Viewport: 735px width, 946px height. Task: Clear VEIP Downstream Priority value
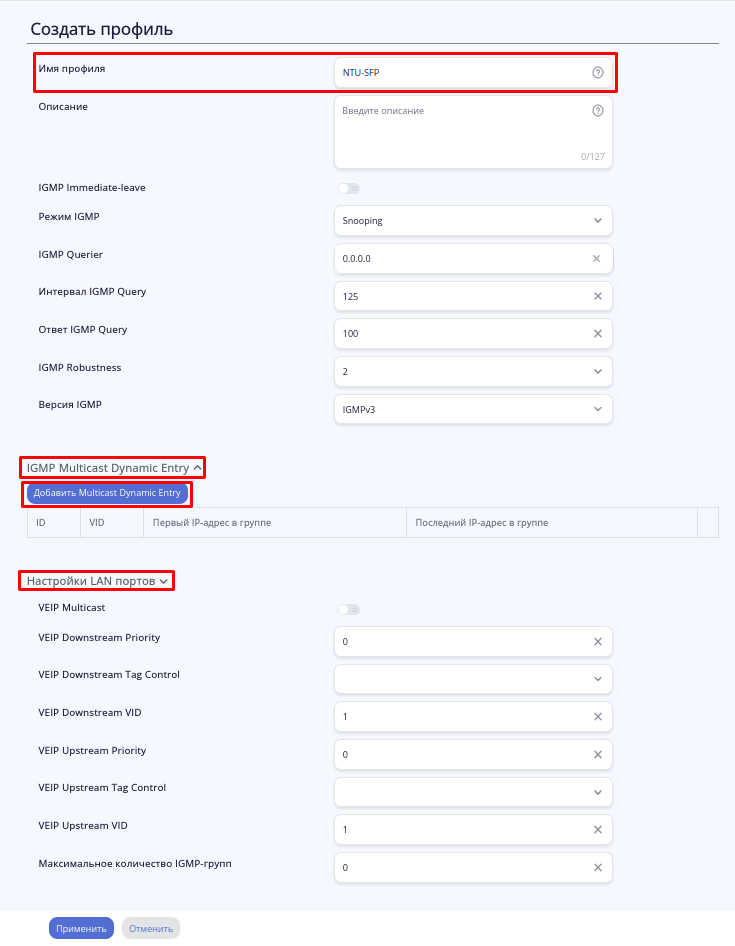[x=597, y=642]
